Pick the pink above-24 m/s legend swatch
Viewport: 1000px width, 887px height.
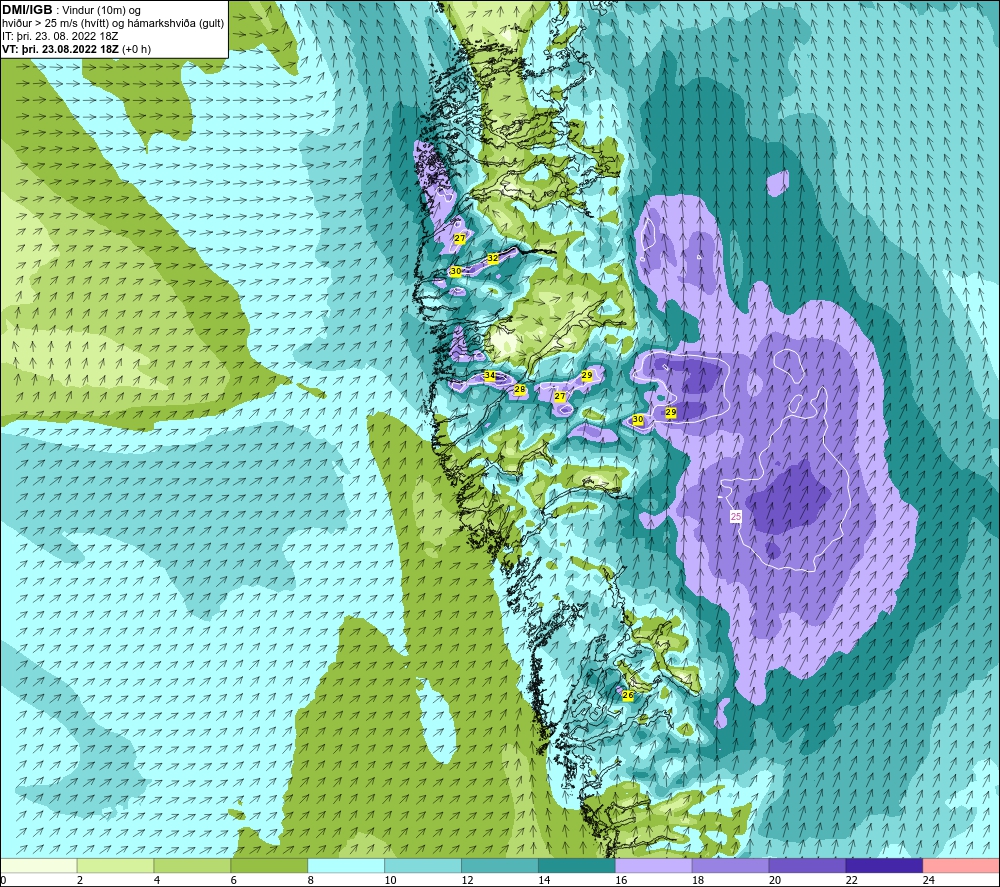pos(961,865)
